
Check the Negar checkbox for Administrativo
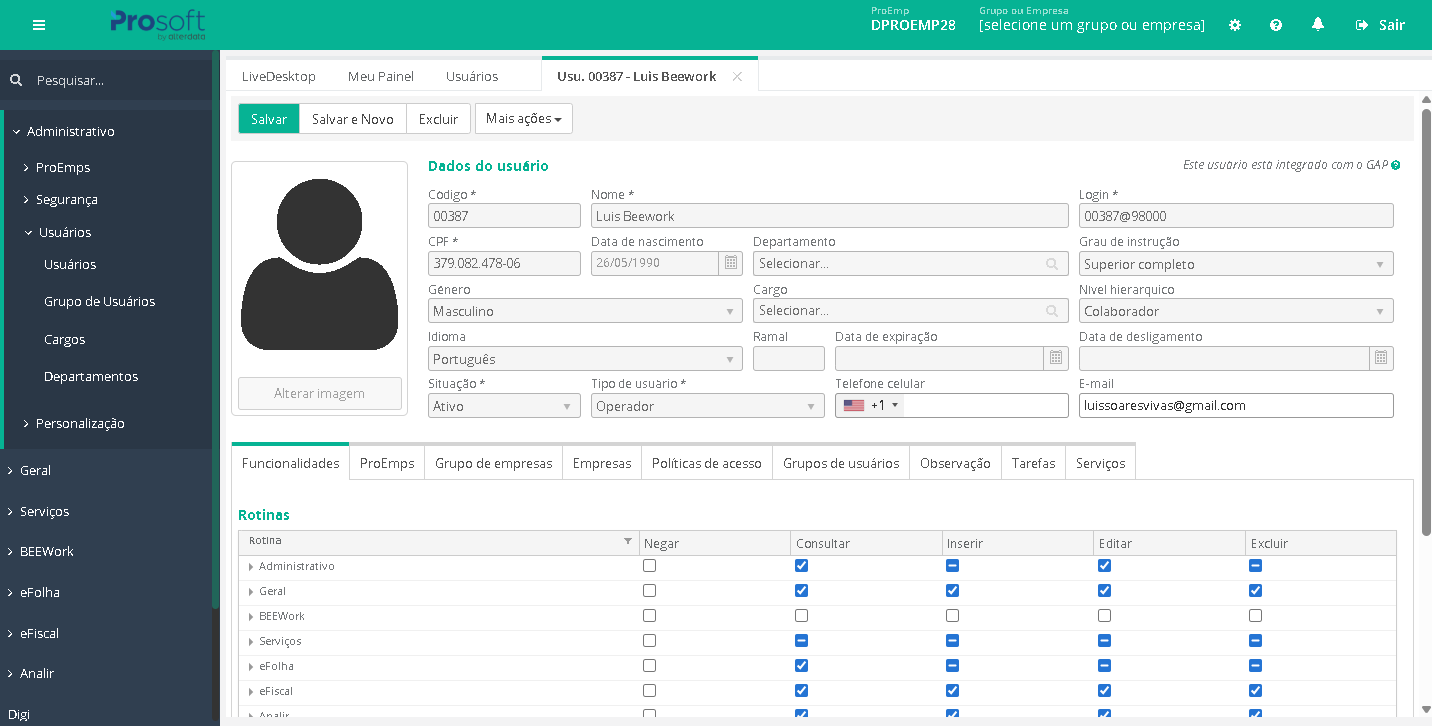(x=650, y=566)
